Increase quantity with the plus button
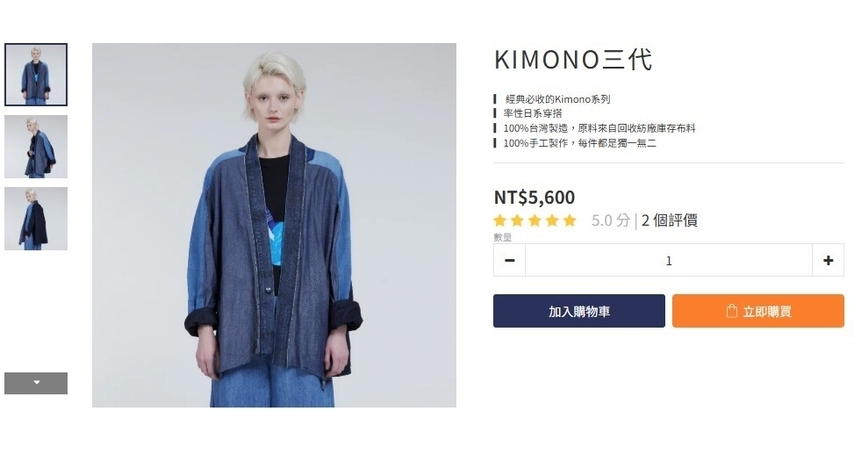This screenshot has height=469, width=854. [828, 260]
